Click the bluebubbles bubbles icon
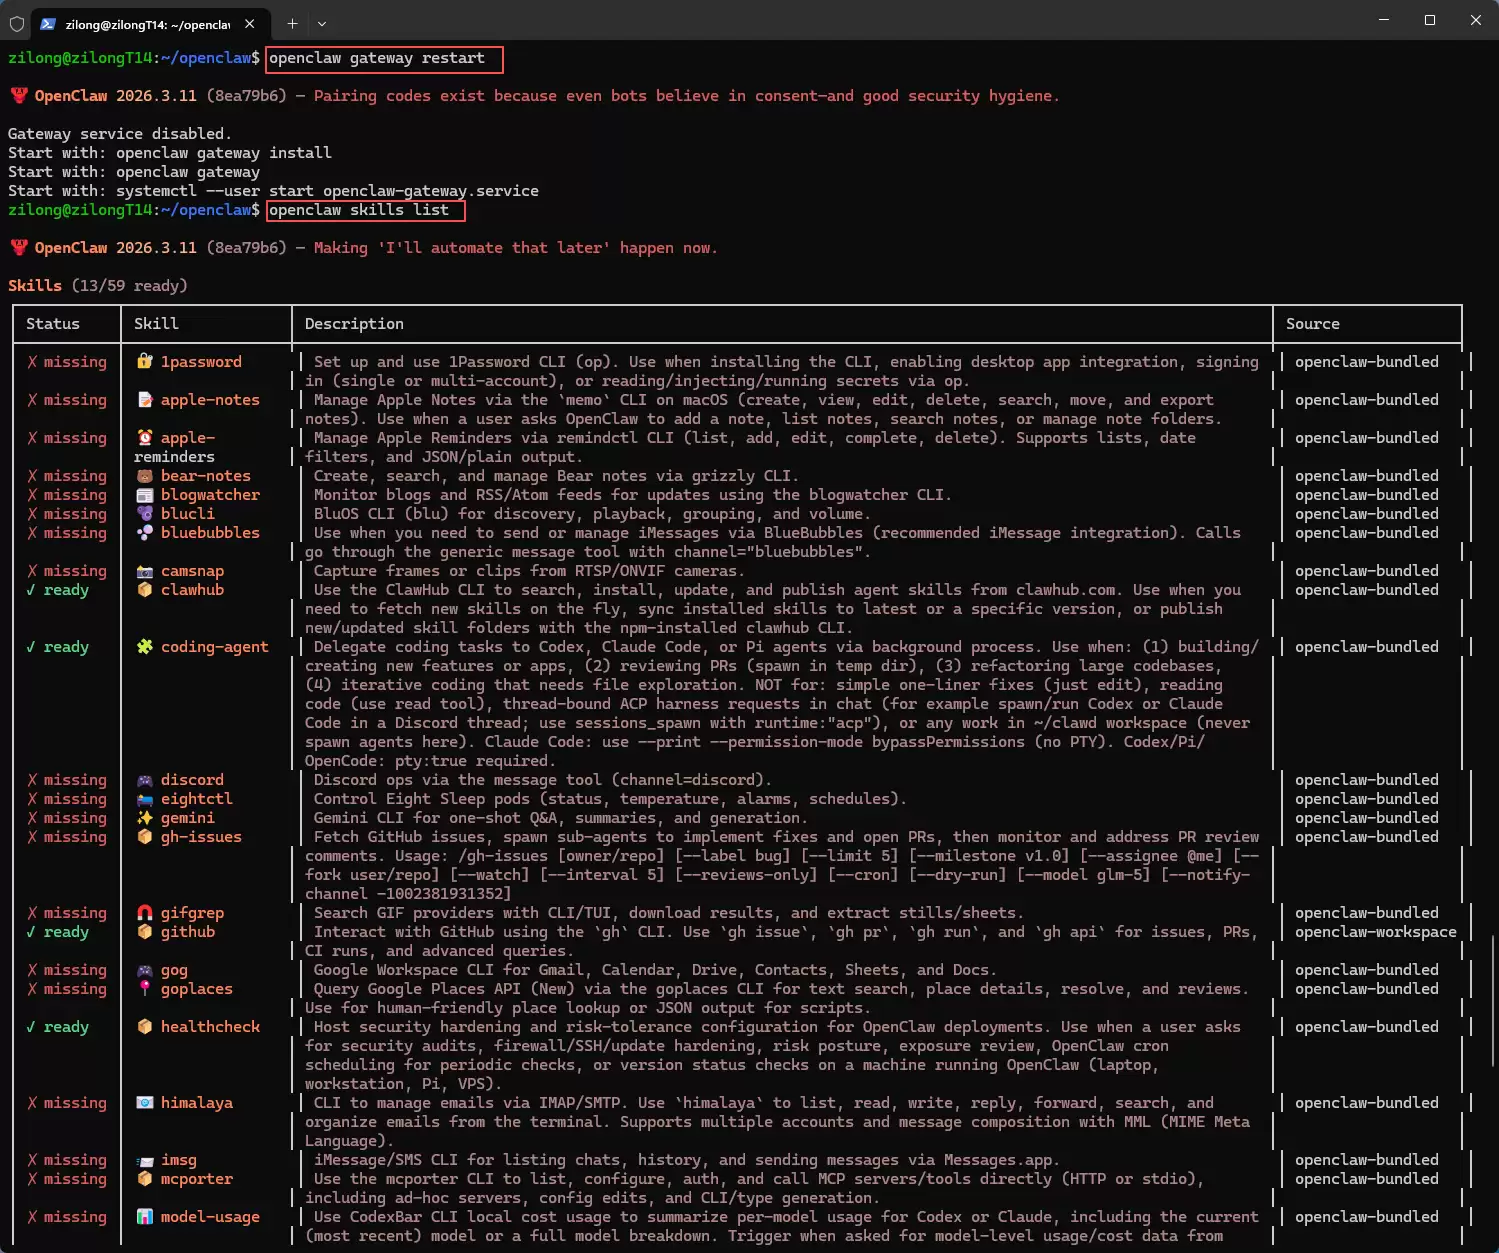The image size is (1499, 1253). tap(145, 533)
